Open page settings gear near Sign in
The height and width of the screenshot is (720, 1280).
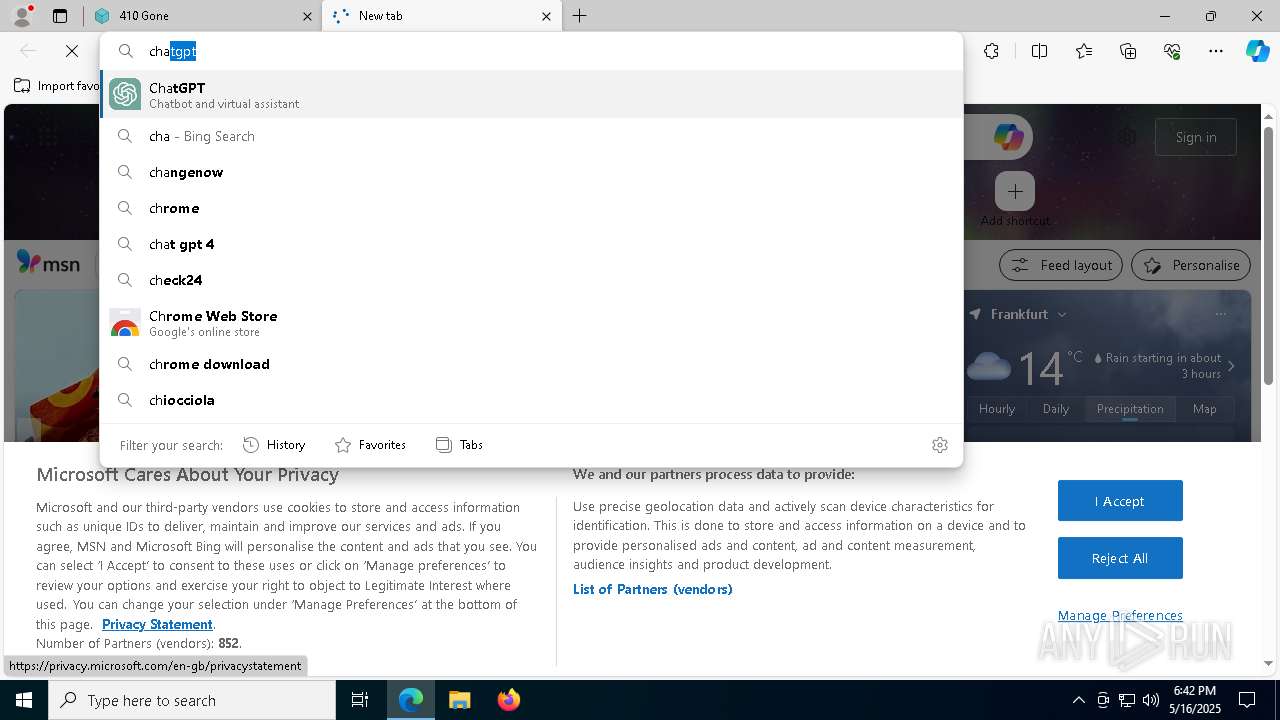click(x=1128, y=137)
